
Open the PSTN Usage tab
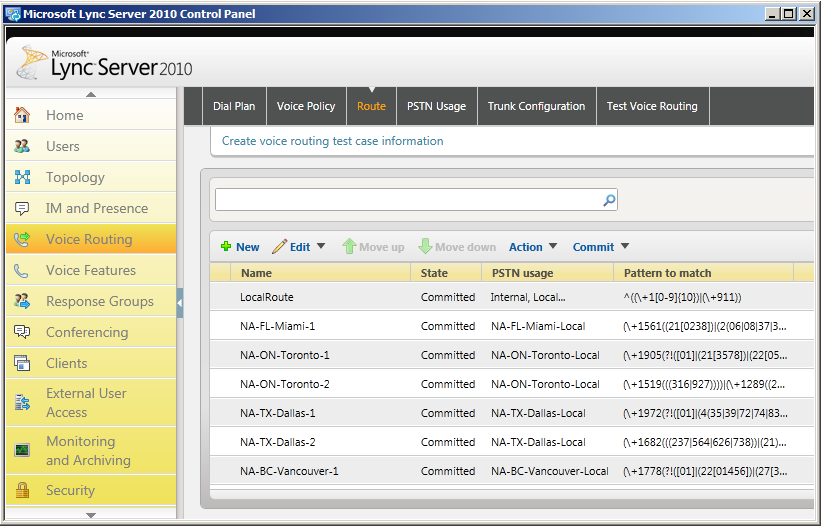pyautogui.click(x=437, y=106)
